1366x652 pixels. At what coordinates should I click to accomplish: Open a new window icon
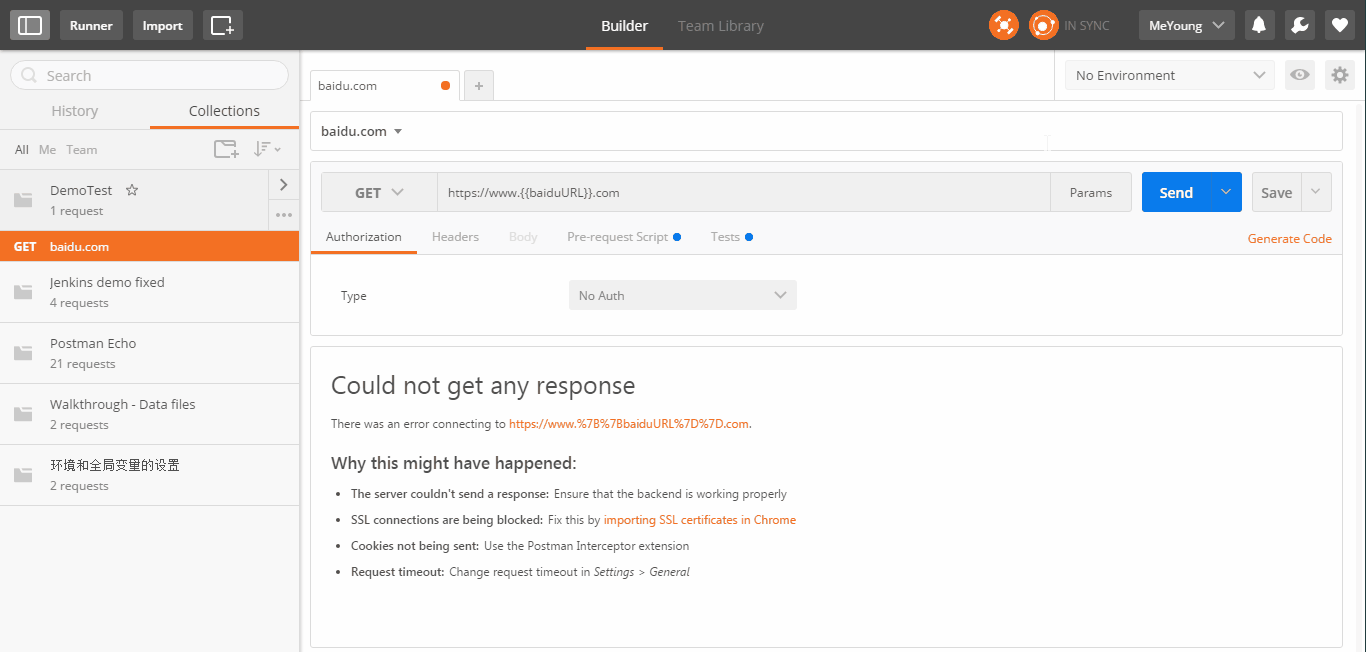(x=222, y=25)
